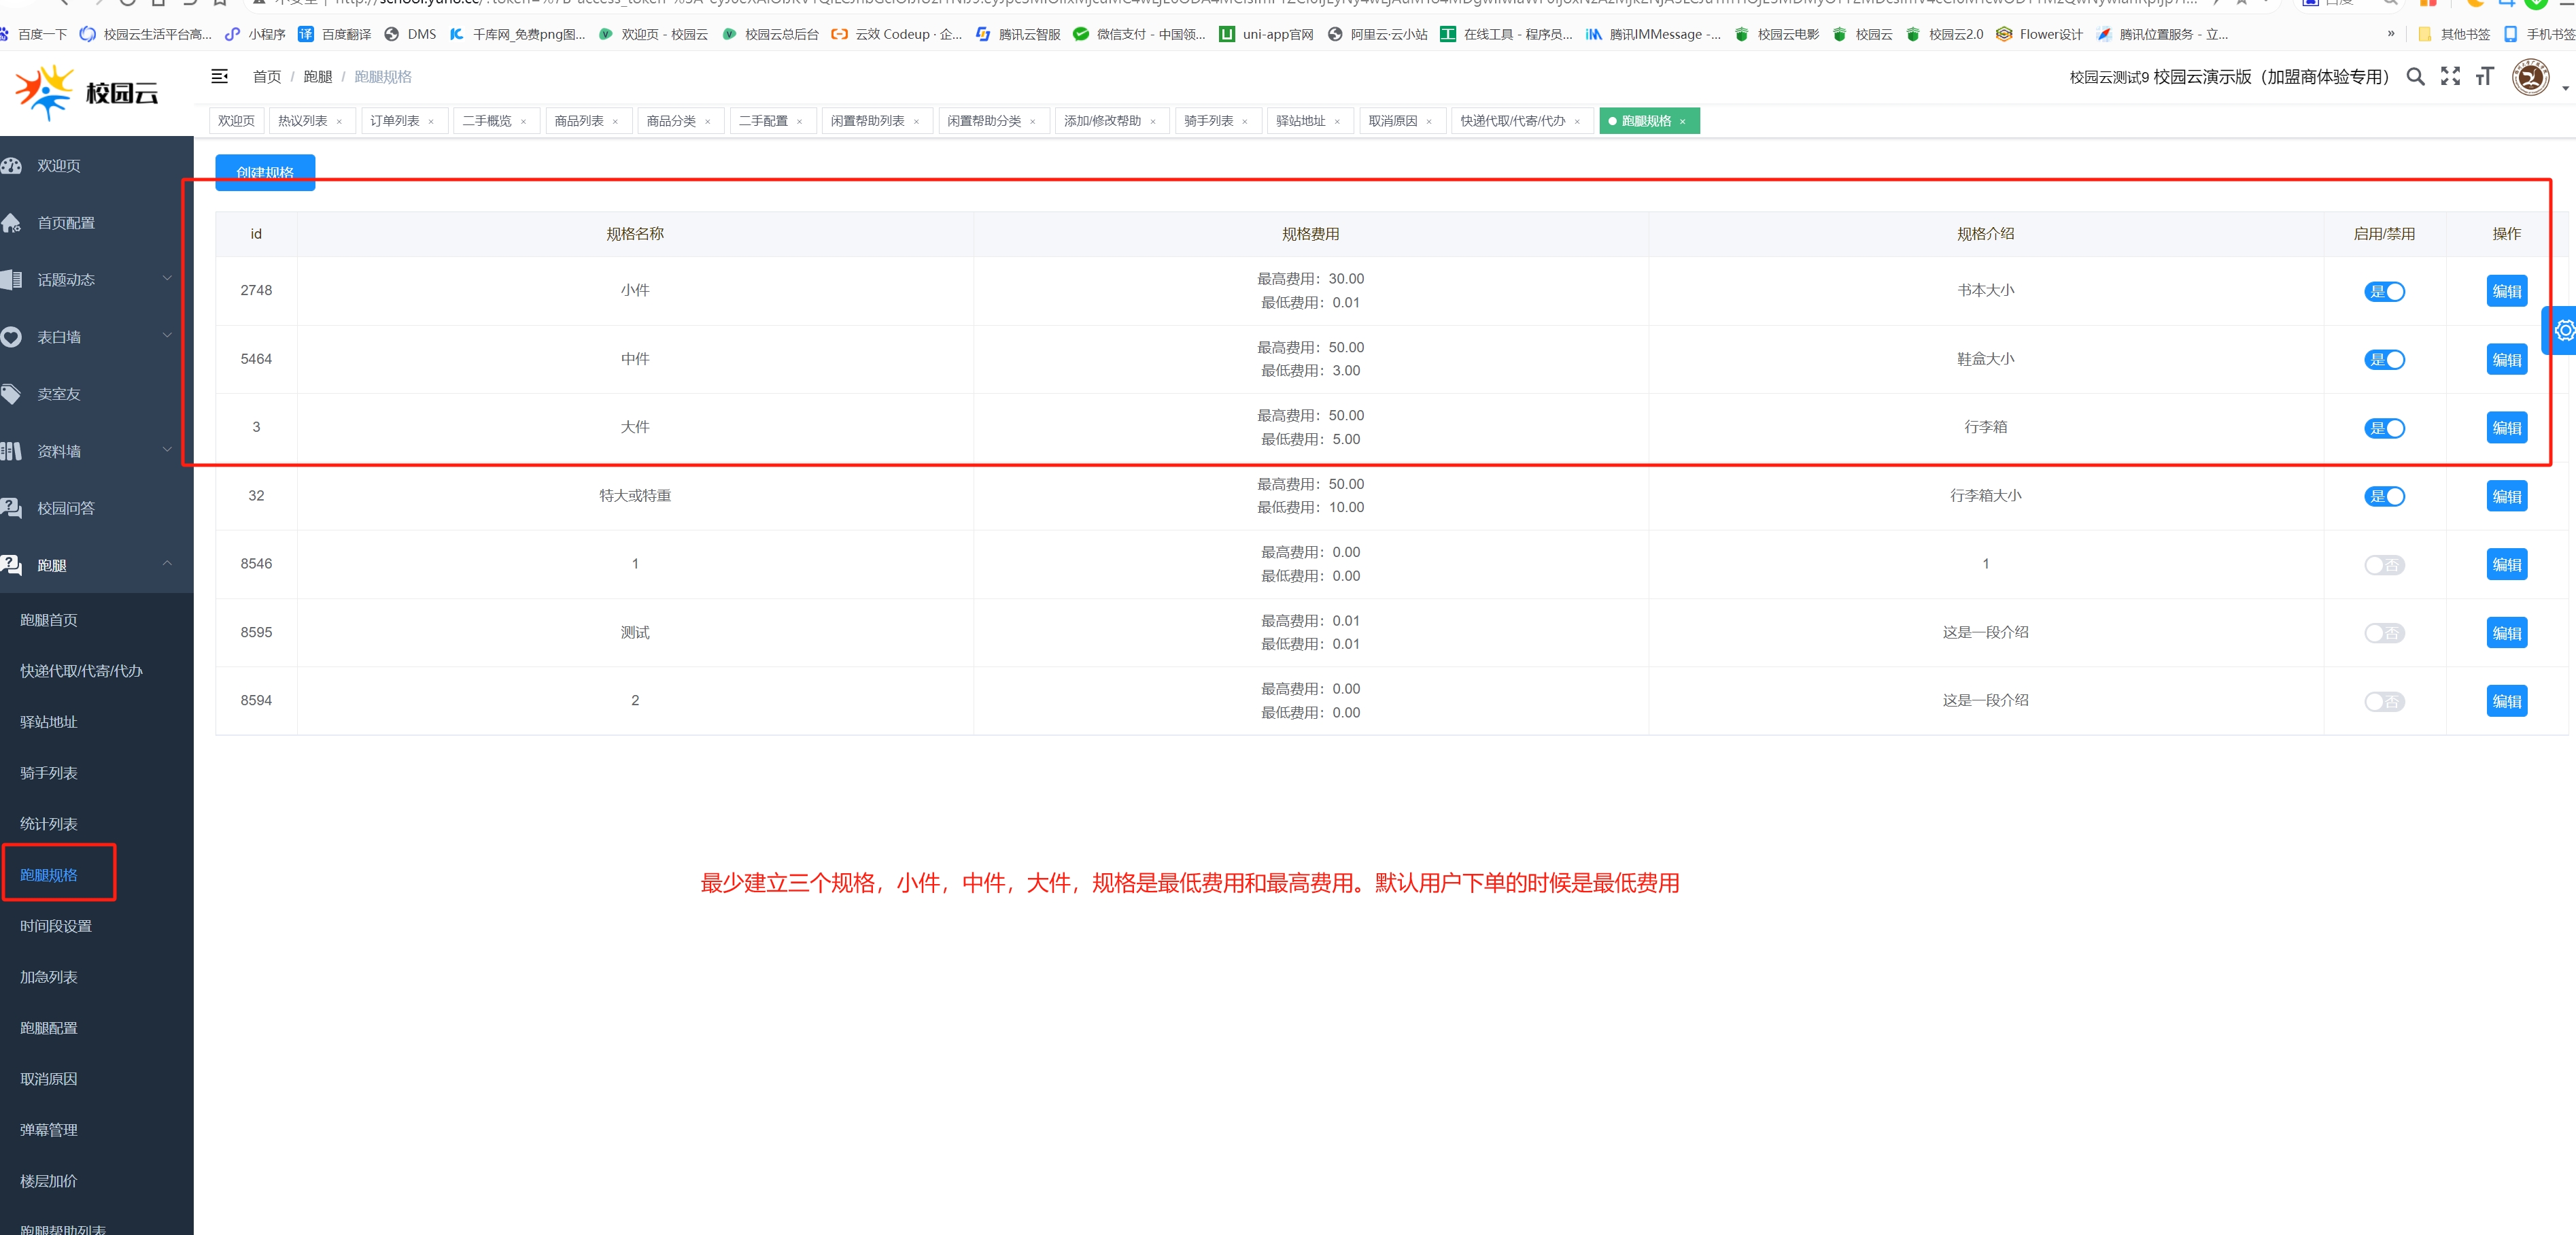2576x1235 pixels.
Task: Open the 百度翻译 bookmark
Action: 335,34
